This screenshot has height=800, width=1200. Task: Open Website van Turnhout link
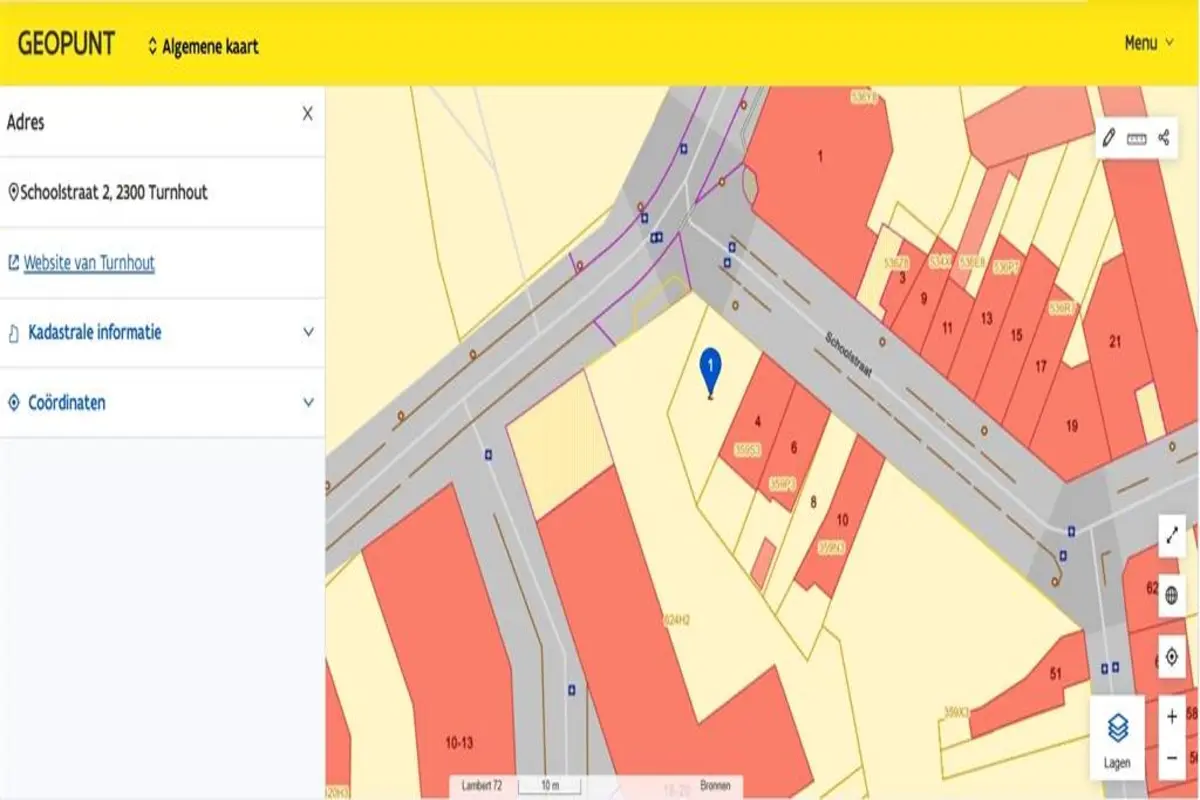point(89,263)
